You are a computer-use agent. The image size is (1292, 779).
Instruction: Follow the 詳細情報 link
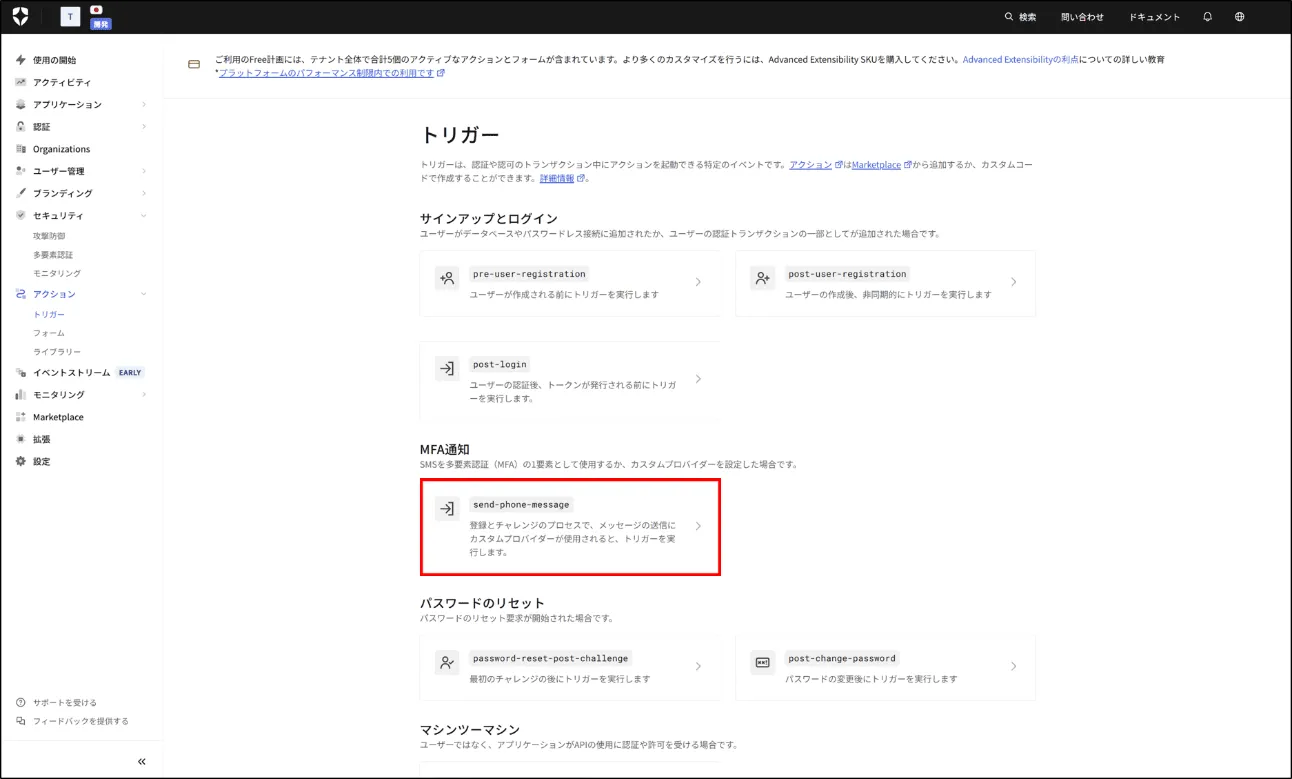(557, 178)
